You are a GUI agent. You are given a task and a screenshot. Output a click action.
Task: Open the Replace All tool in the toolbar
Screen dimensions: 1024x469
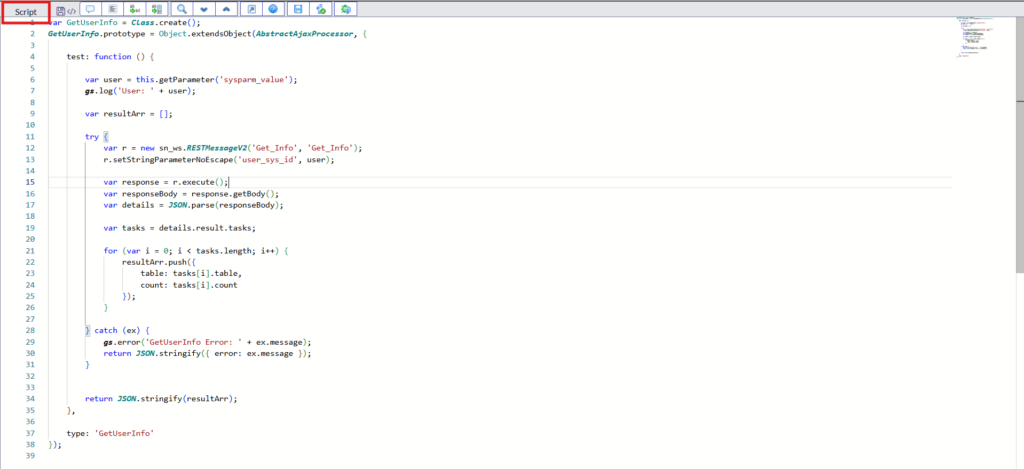point(157,9)
